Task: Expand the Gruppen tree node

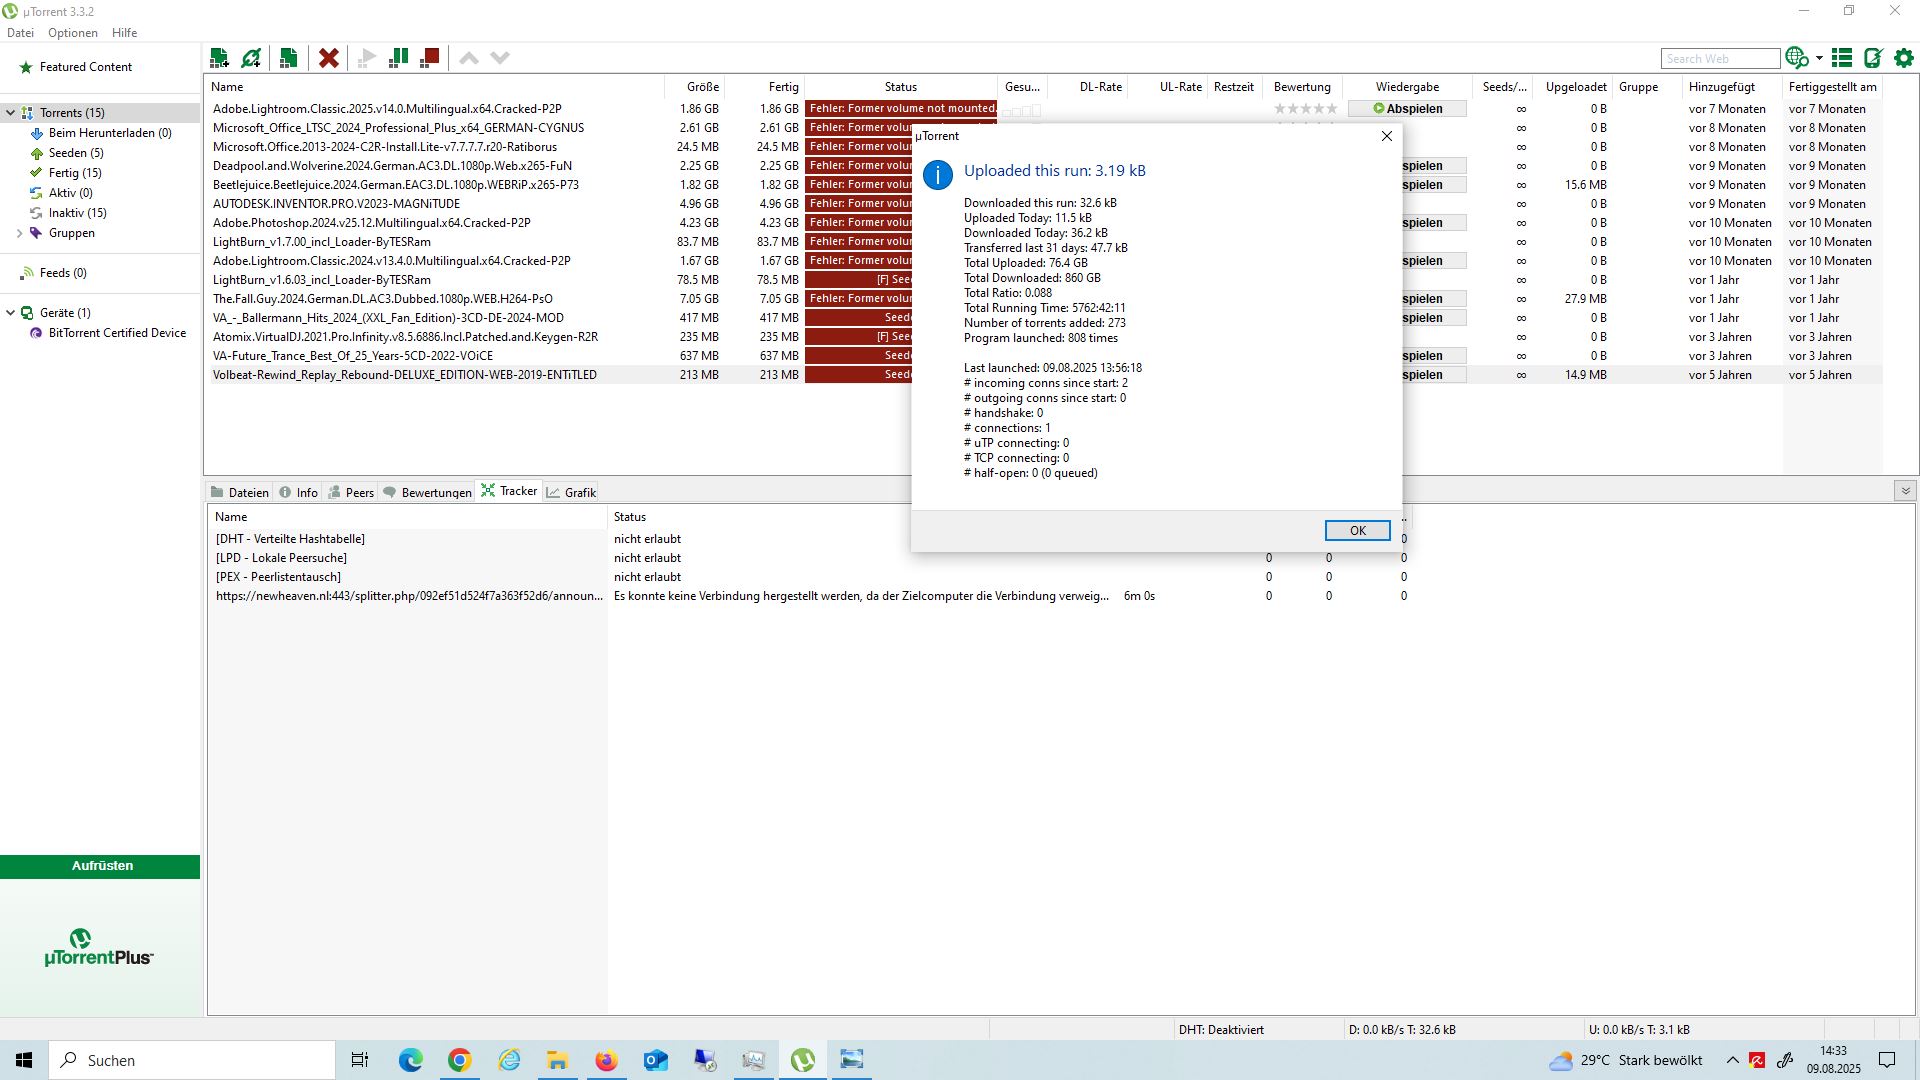Action: (19, 233)
